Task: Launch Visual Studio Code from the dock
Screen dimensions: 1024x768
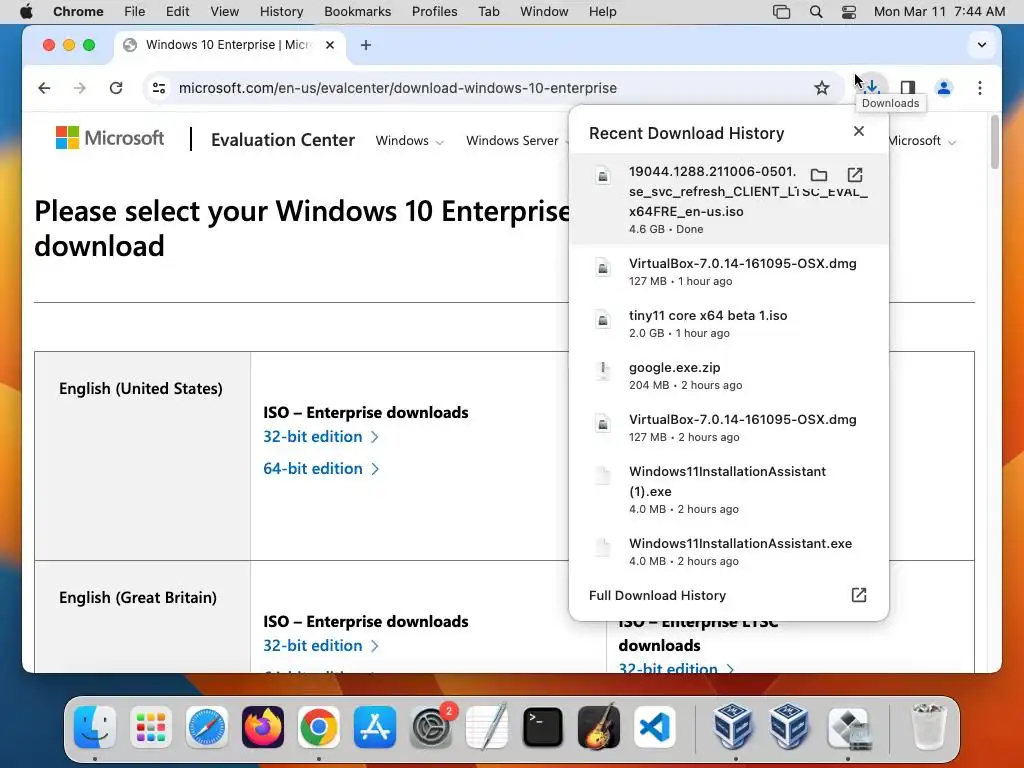Action: 654,727
